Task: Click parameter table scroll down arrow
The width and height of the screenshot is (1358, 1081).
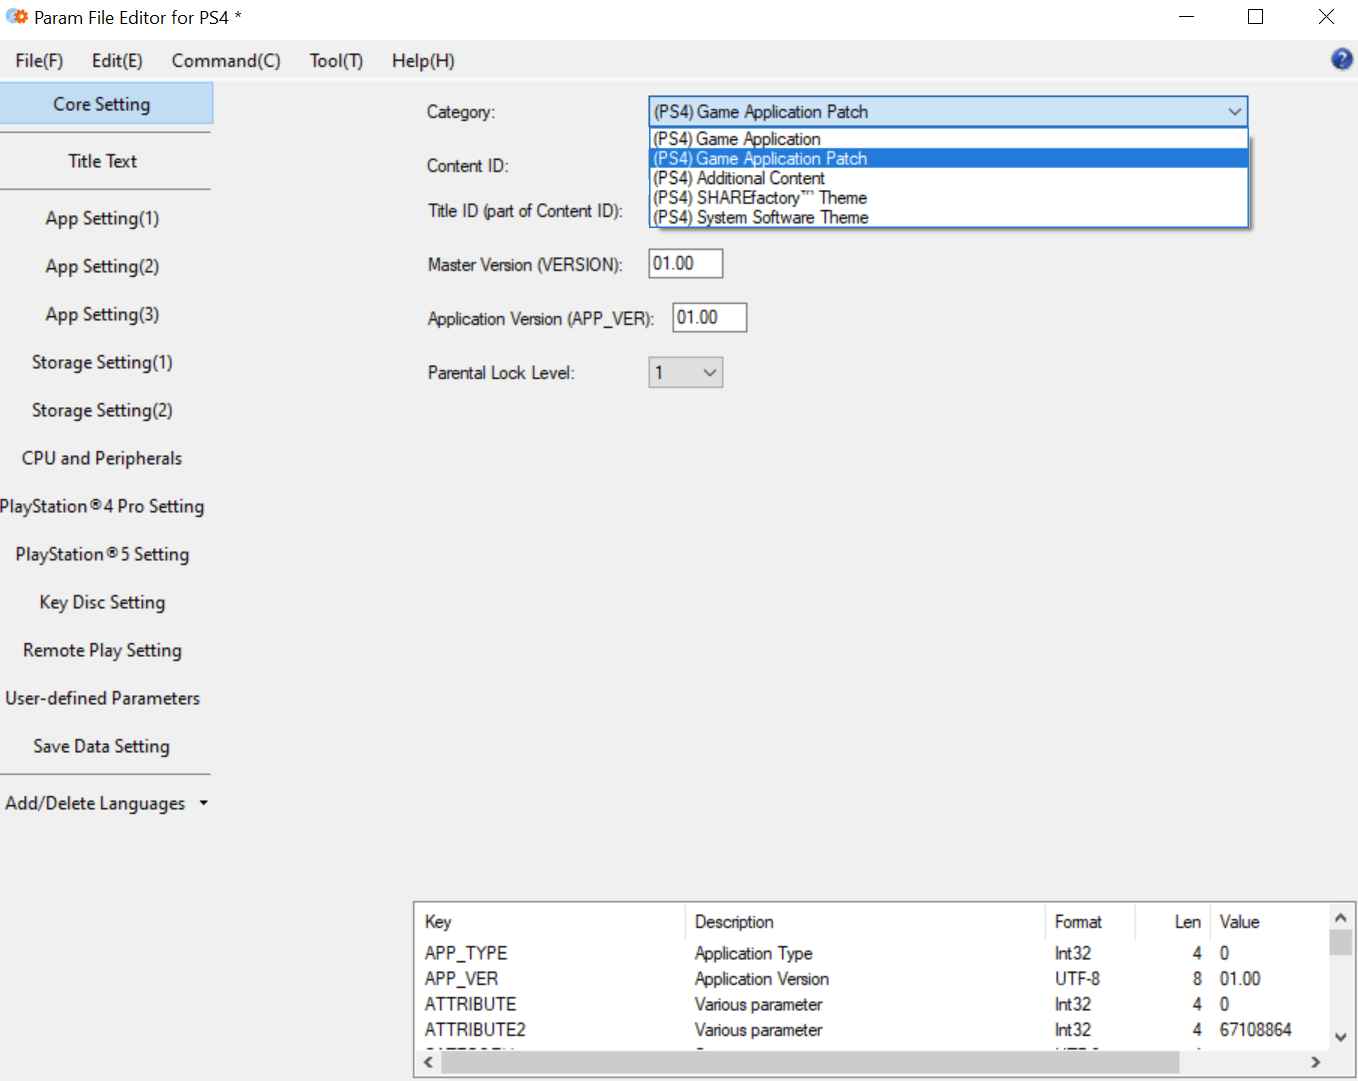Action: pos(1341,1038)
